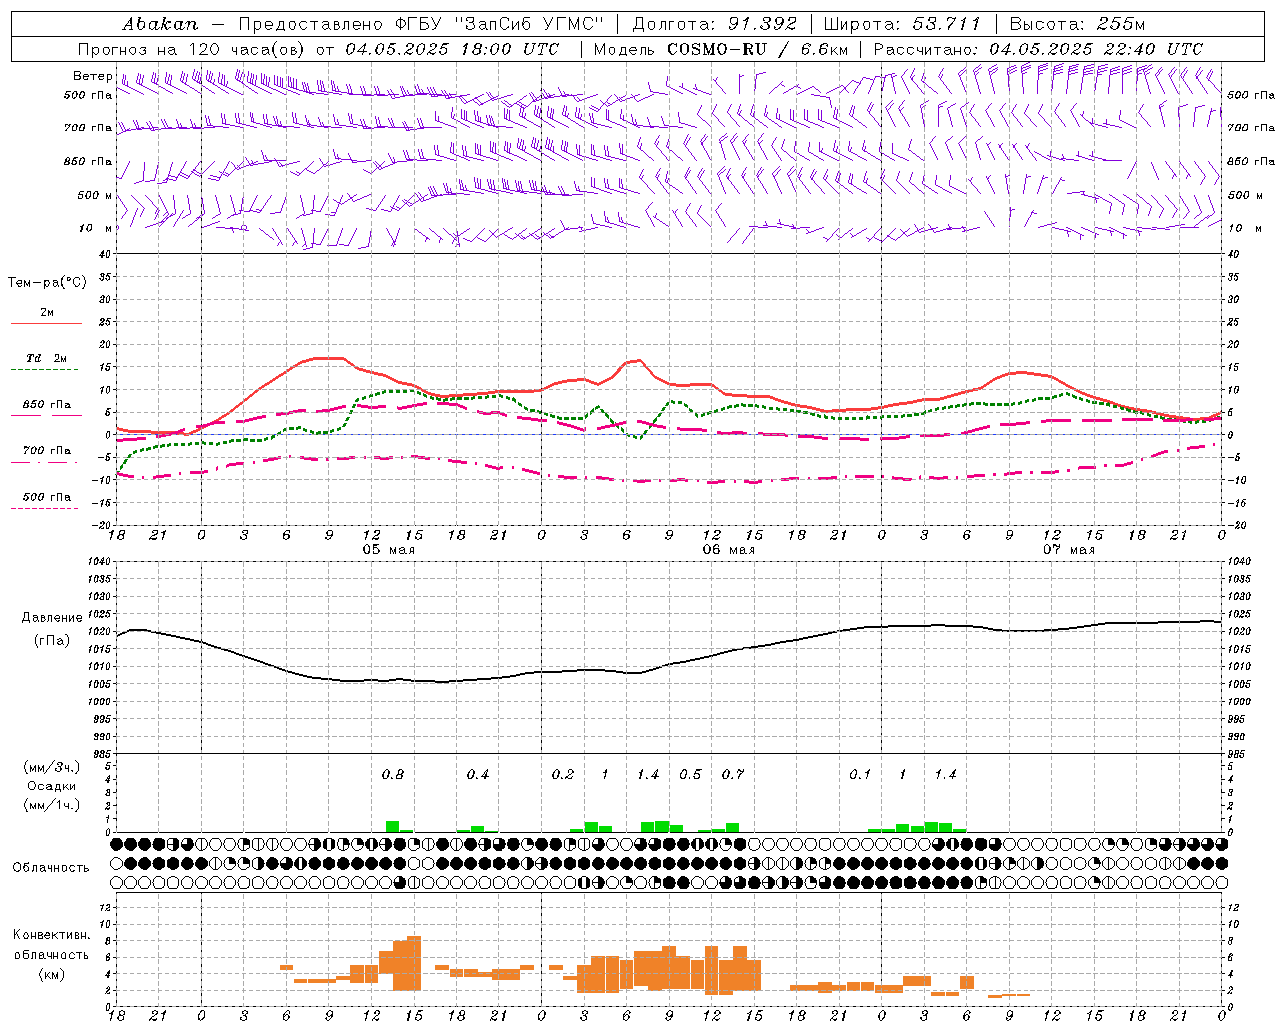Click the 05 мая date label
Image resolution: width=1280 pixels, height=1024 pixels.
point(389,549)
